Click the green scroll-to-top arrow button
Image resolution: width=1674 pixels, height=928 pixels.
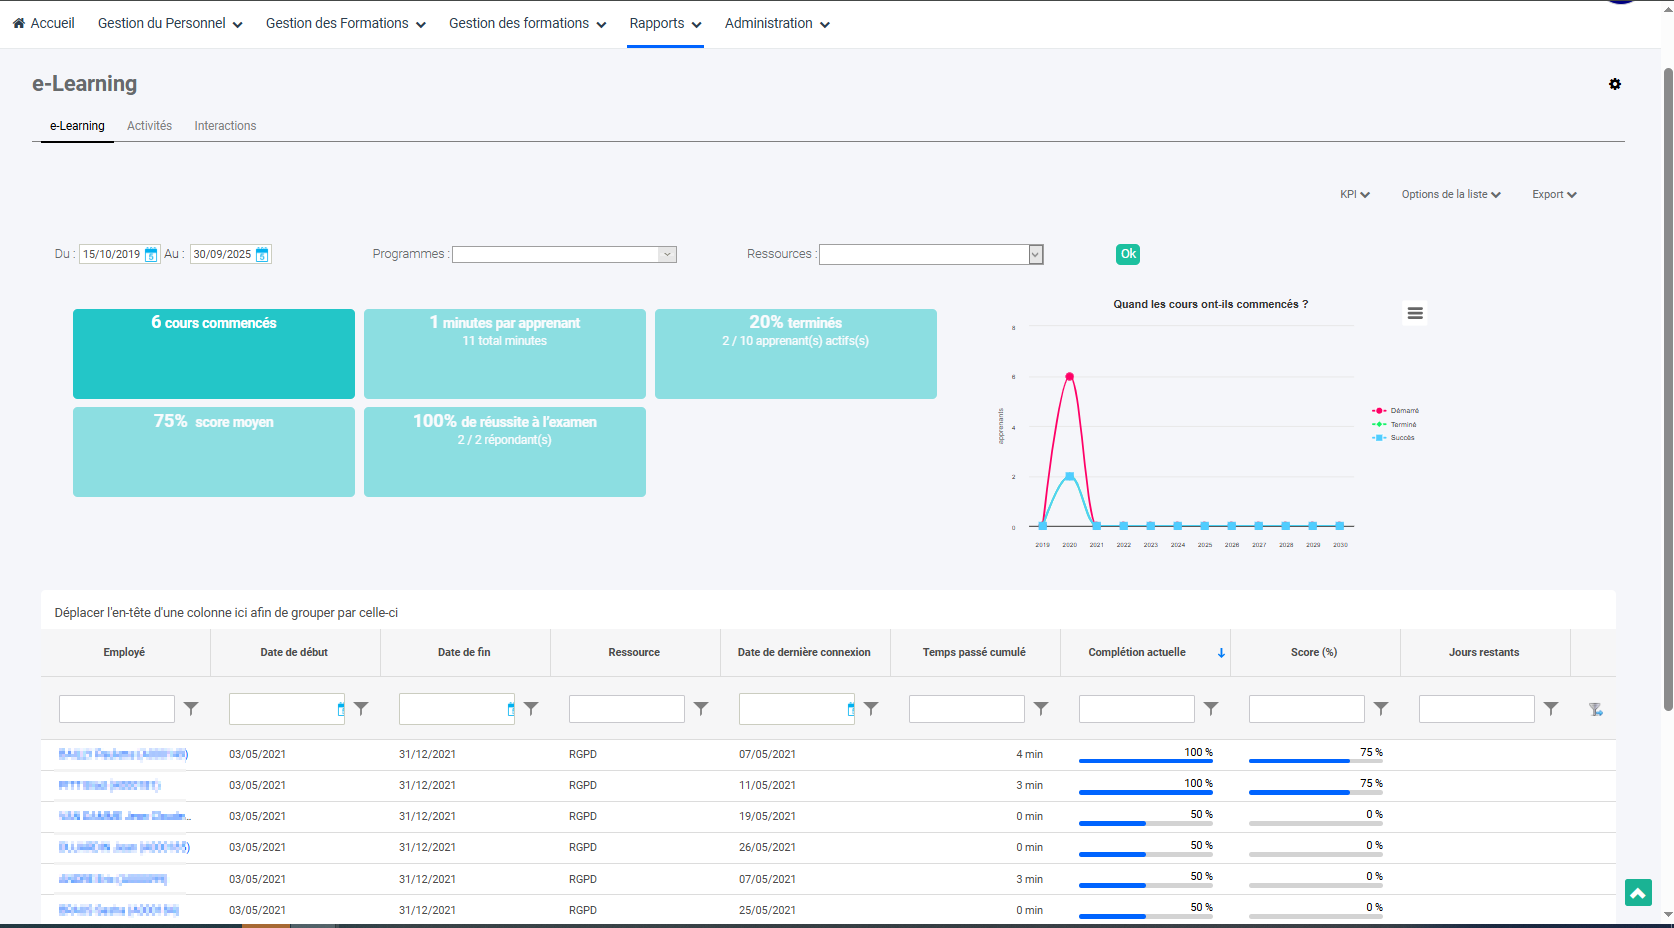1637,892
